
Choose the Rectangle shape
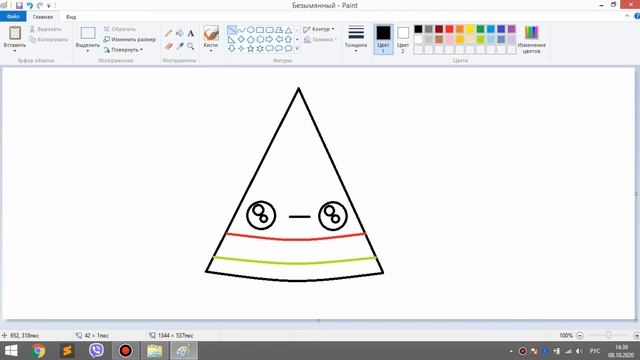pos(260,30)
